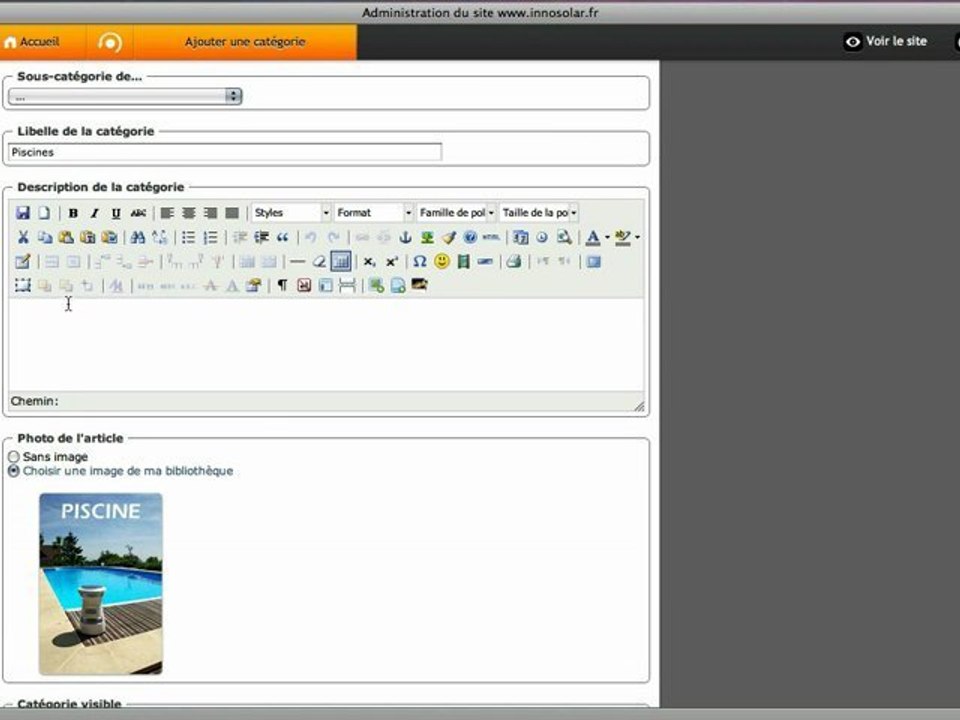Click the Paste icon
Image resolution: width=960 pixels, height=720 pixels.
tap(66, 237)
